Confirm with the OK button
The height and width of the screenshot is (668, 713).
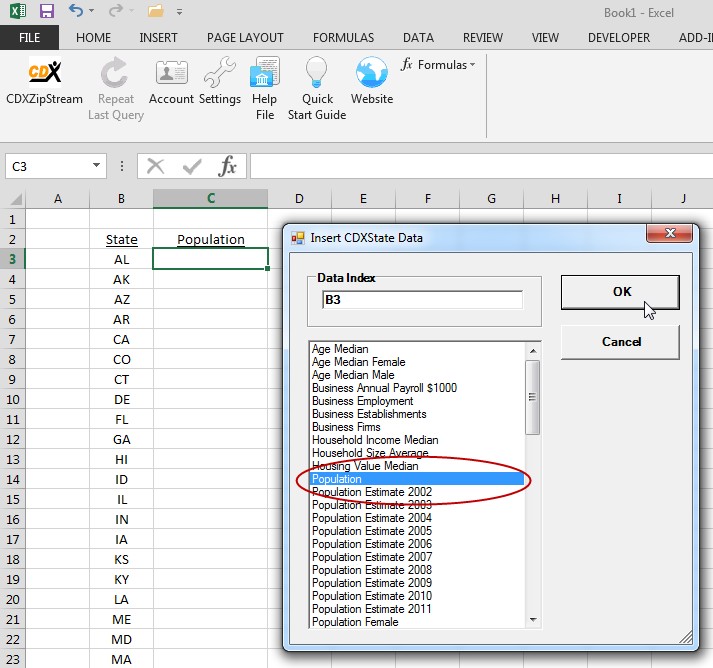click(x=620, y=292)
